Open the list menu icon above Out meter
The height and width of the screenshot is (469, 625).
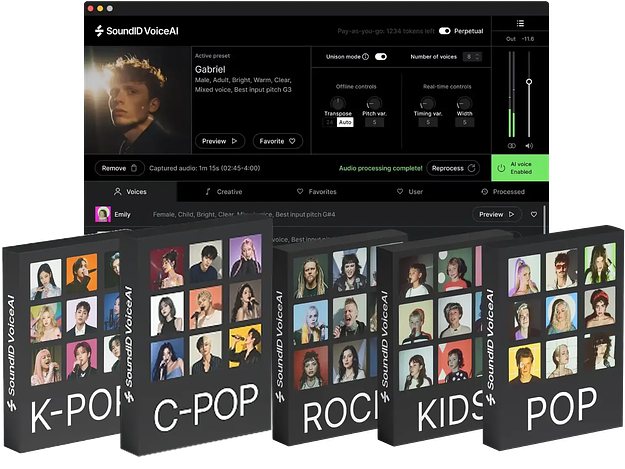(520, 24)
